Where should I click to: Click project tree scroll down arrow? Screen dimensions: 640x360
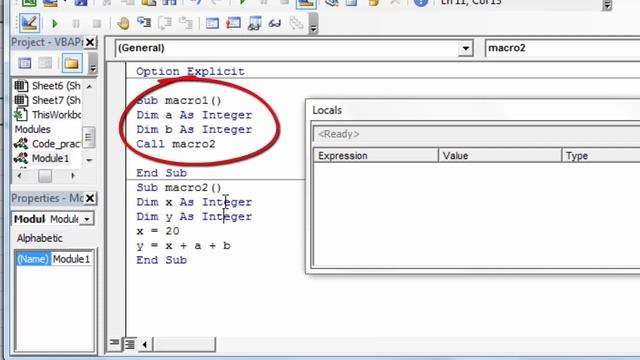[89, 160]
